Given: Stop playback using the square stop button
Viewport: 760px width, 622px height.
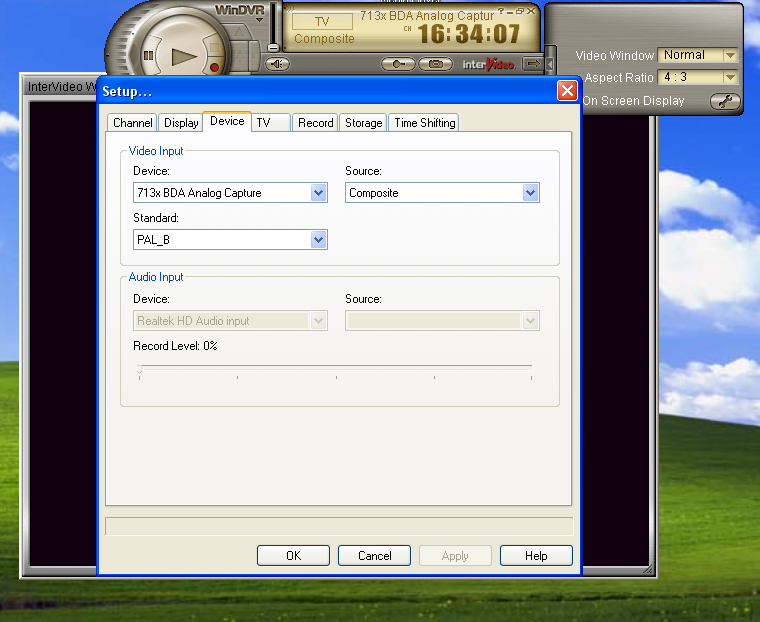Looking at the screenshot, I should click(214, 48).
